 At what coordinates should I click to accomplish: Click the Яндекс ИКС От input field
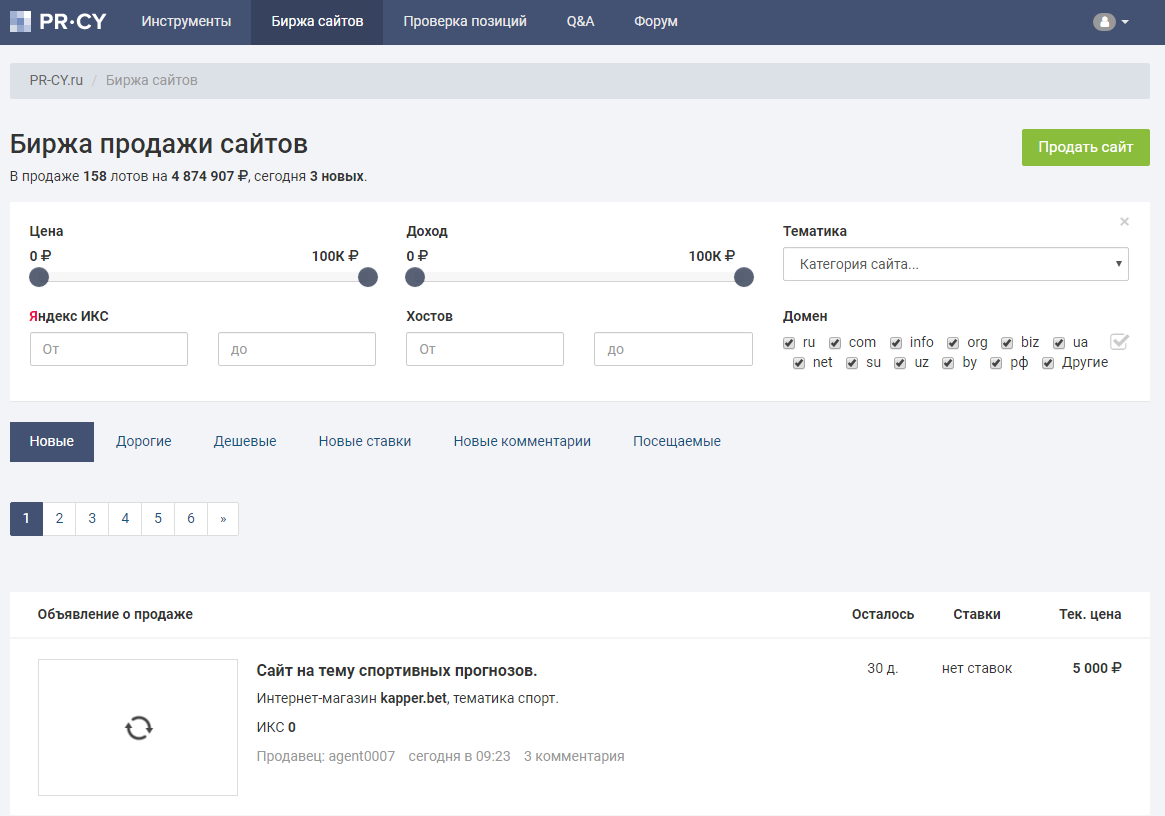(108, 349)
